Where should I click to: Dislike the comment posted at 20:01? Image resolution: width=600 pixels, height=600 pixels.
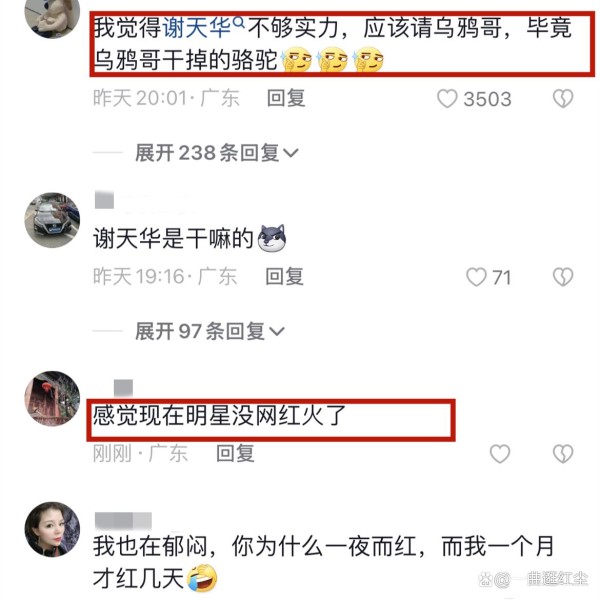pyautogui.click(x=563, y=99)
